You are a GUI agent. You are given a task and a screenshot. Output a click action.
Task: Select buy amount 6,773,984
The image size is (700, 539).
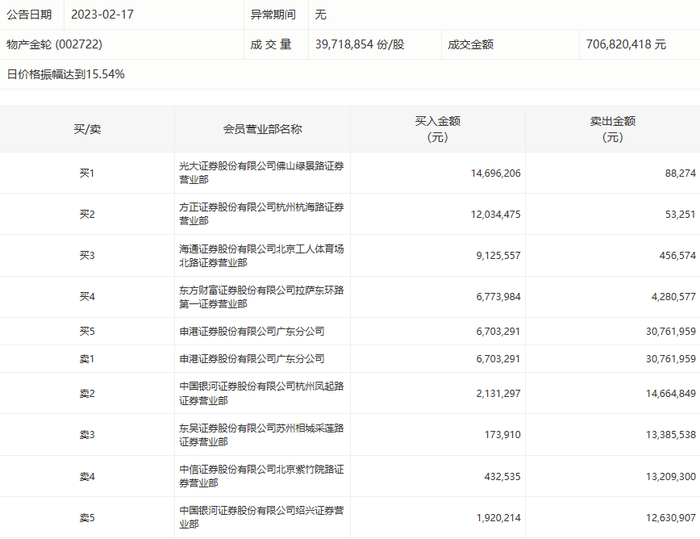point(498,297)
